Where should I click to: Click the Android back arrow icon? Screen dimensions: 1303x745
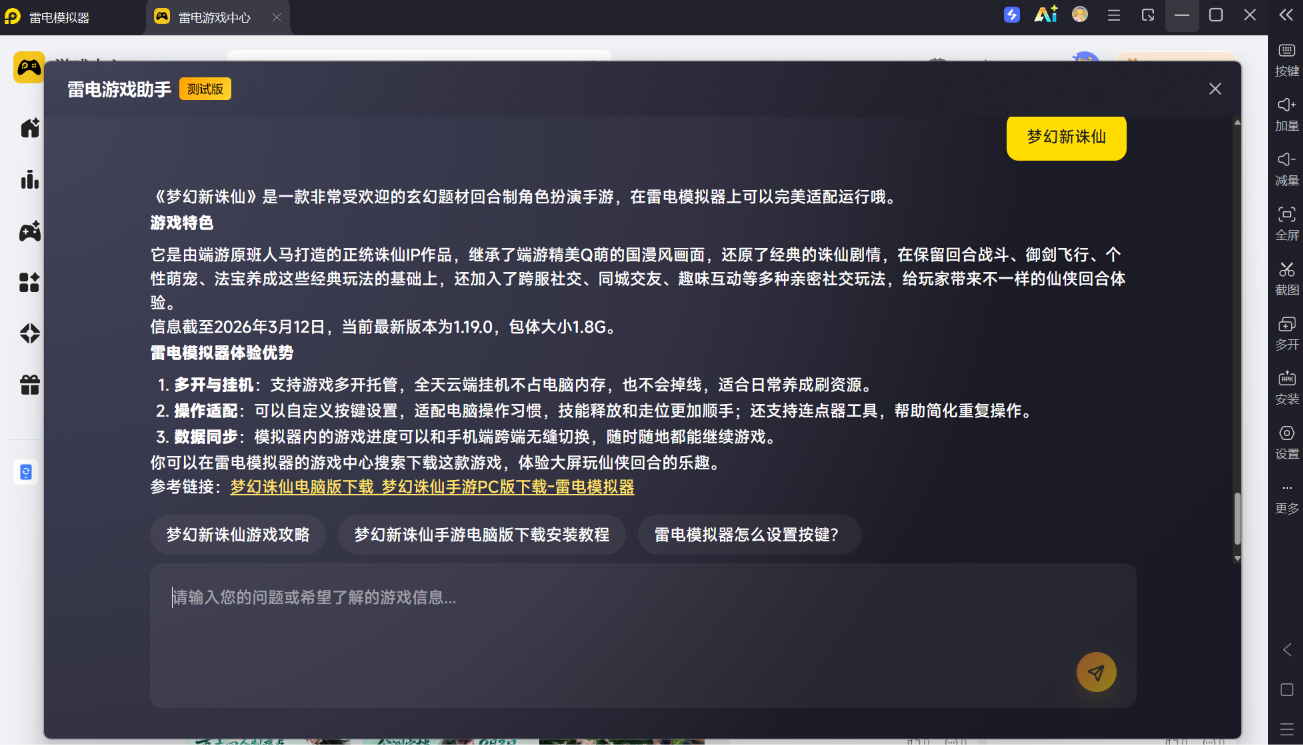pyautogui.click(x=1287, y=650)
